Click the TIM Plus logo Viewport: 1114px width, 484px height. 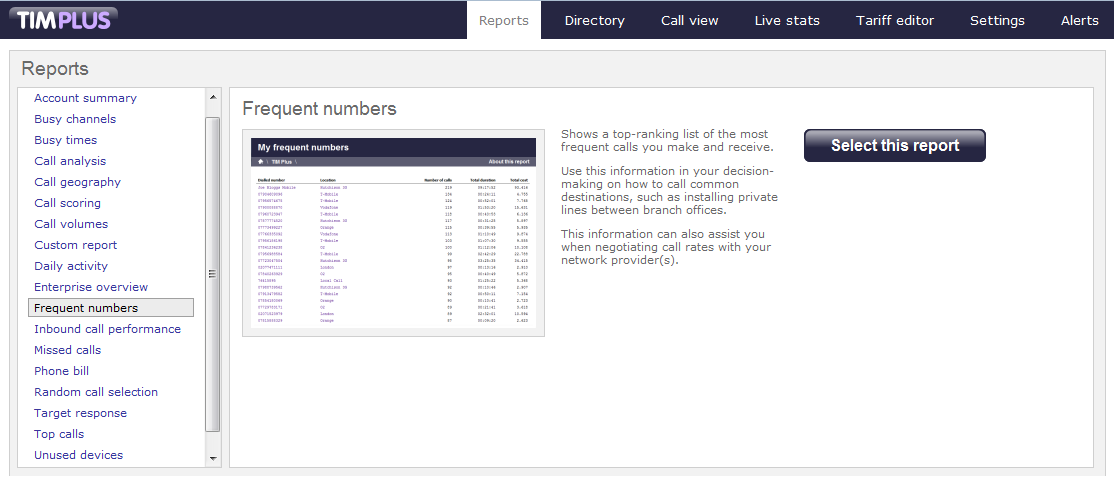[x=62, y=19]
